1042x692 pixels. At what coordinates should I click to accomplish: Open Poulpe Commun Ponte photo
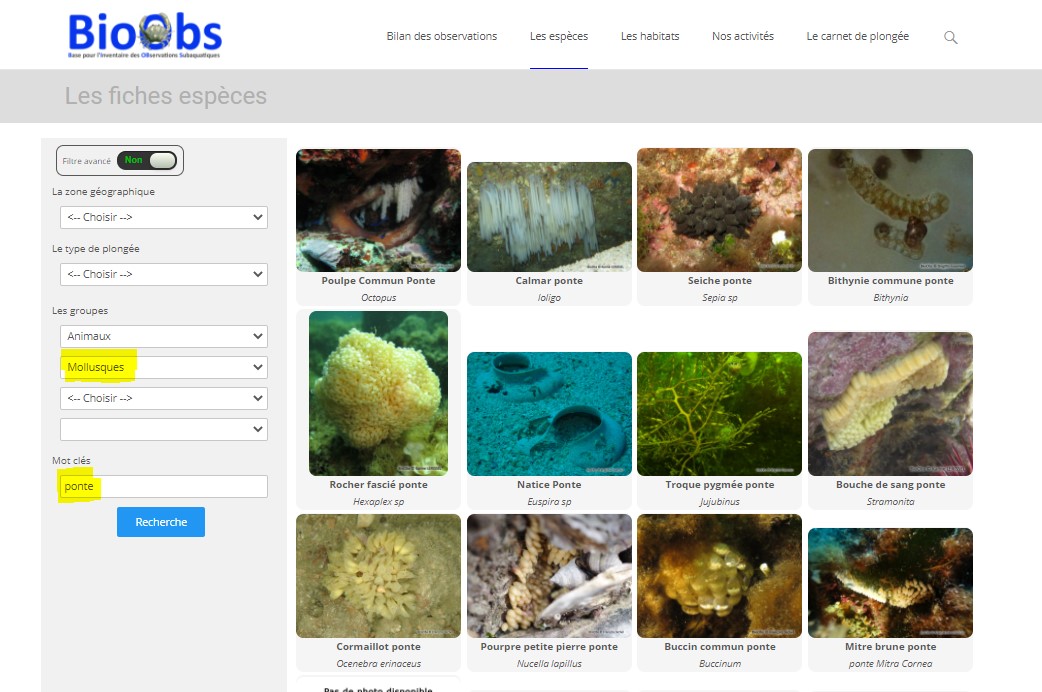pyautogui.click(x=378, y=210)
